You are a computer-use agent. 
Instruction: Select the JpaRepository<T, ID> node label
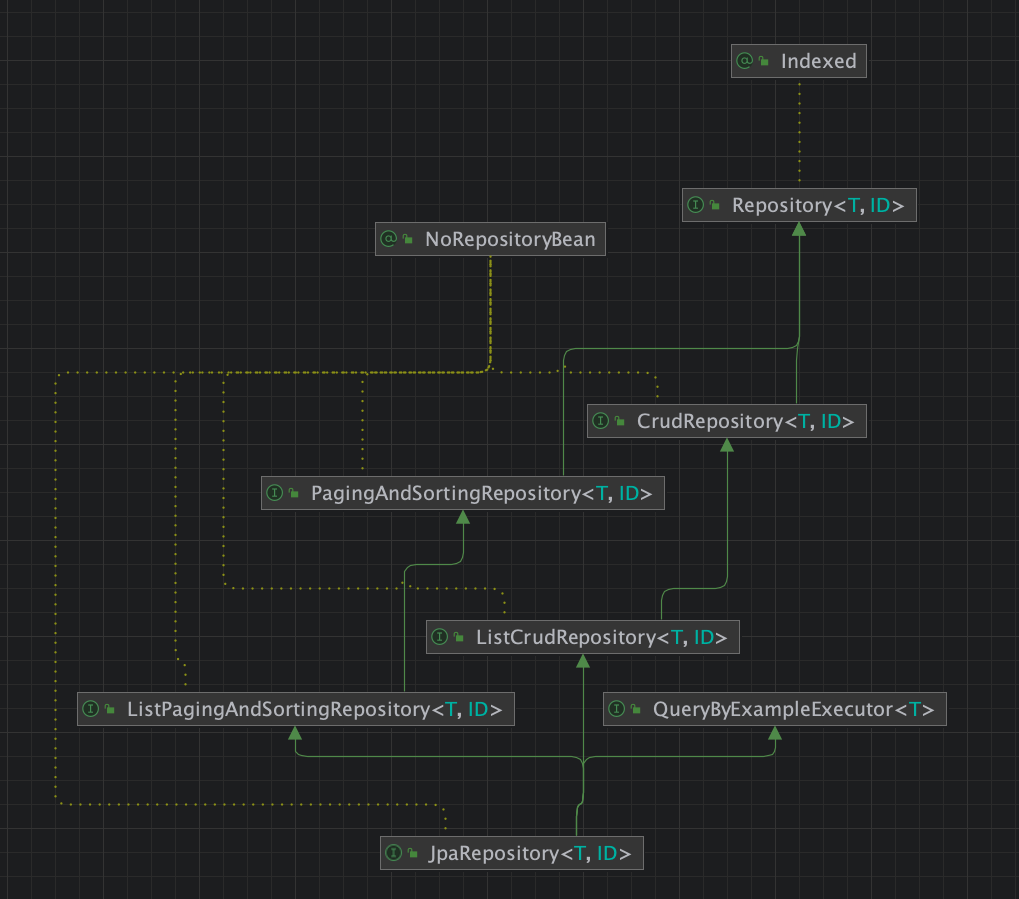530,853
